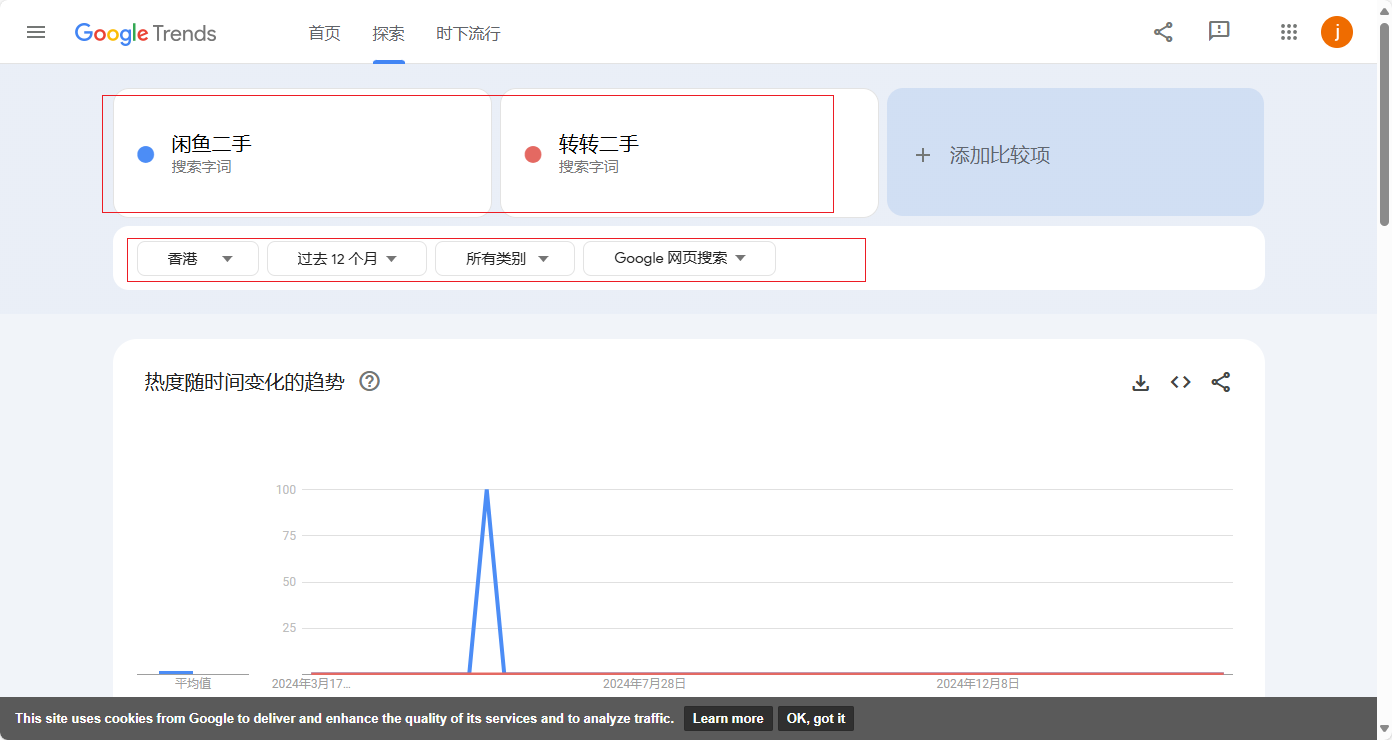Screen dimensions: 1392x740
Task: Select the 探索 tab
Action: [389, 33]
